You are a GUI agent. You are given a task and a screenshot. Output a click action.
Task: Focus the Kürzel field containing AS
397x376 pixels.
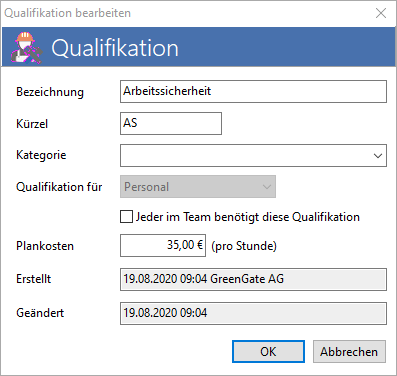[x=171, y=123]
